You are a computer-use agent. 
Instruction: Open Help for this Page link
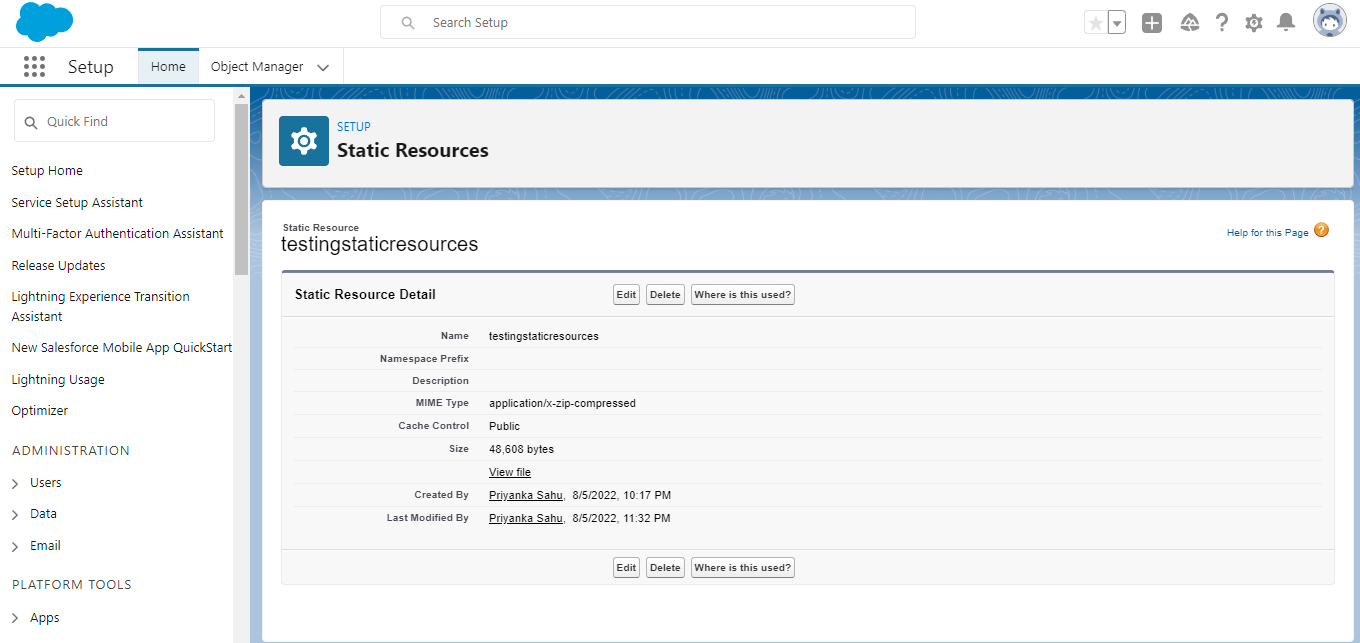(x=1268, y=233)
